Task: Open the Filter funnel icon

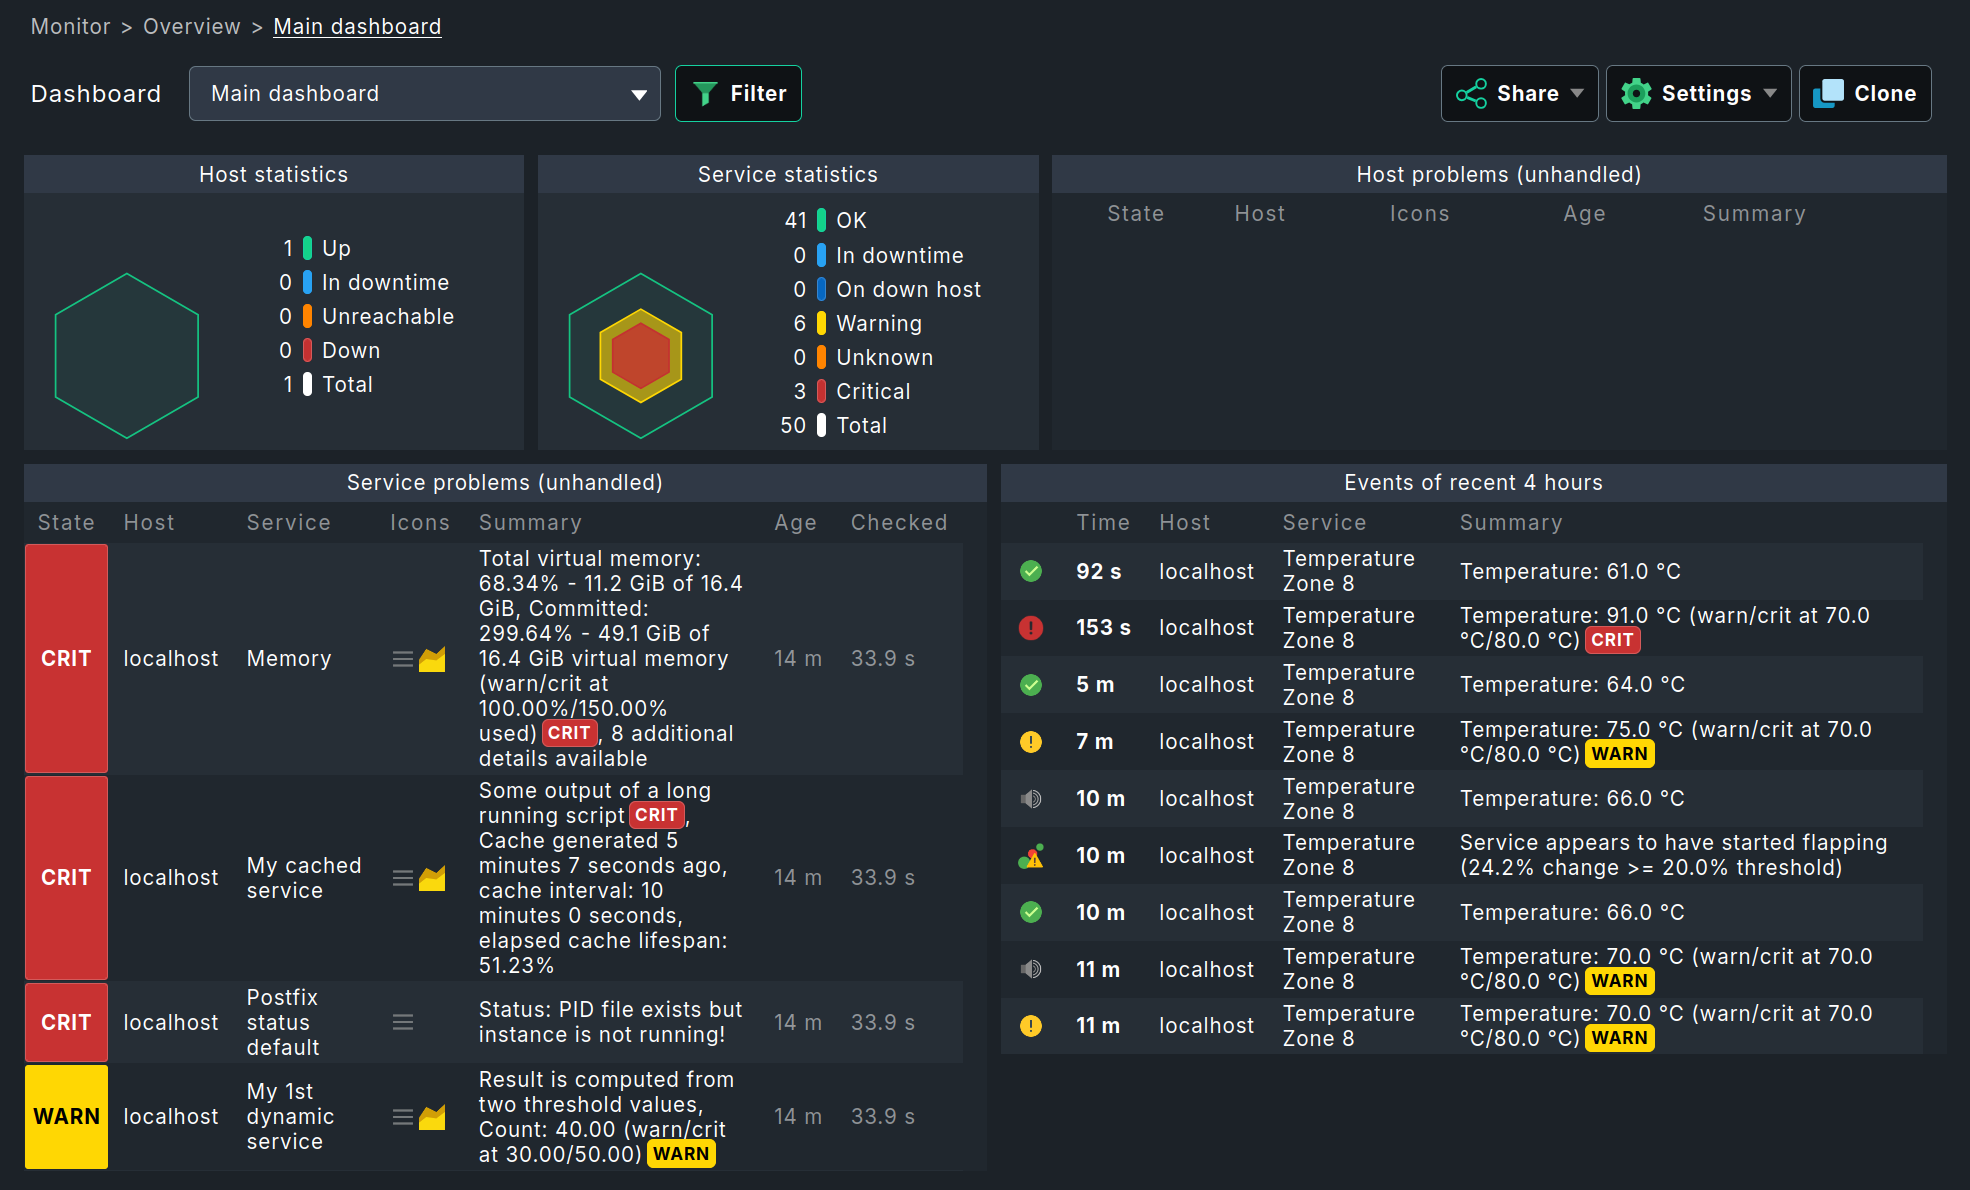Action: click(x=706, y=93)
